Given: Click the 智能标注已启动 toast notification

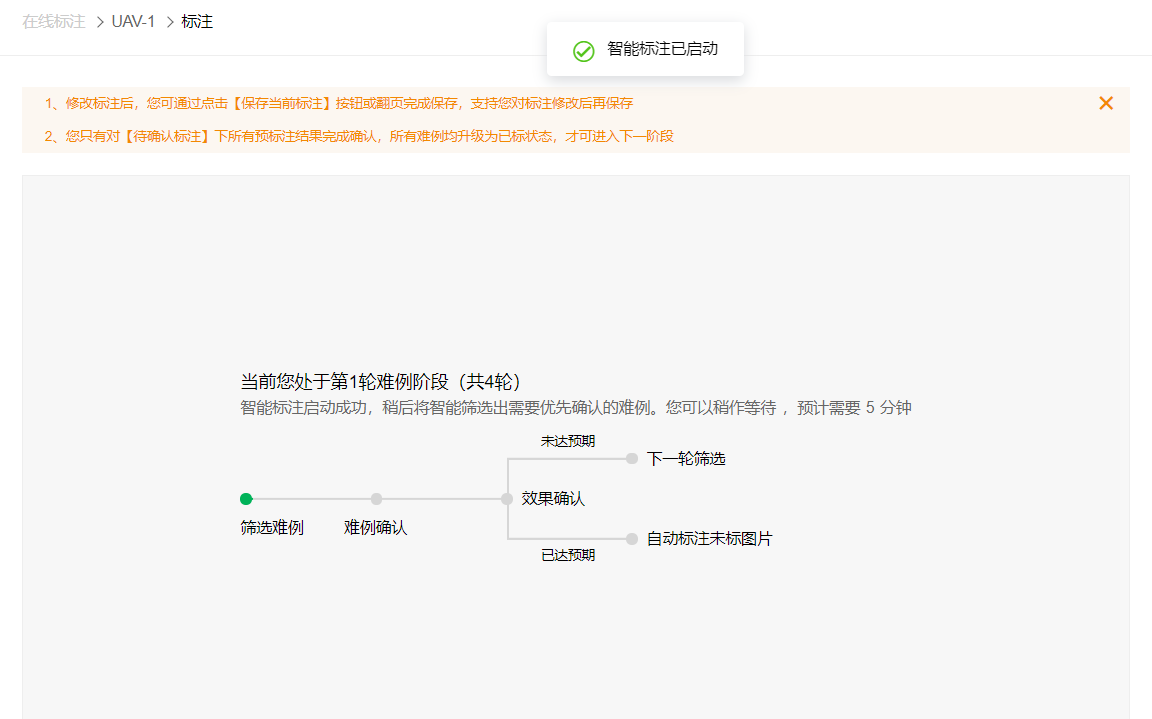Looking at the screenshot, I should (x=645, y=48).
